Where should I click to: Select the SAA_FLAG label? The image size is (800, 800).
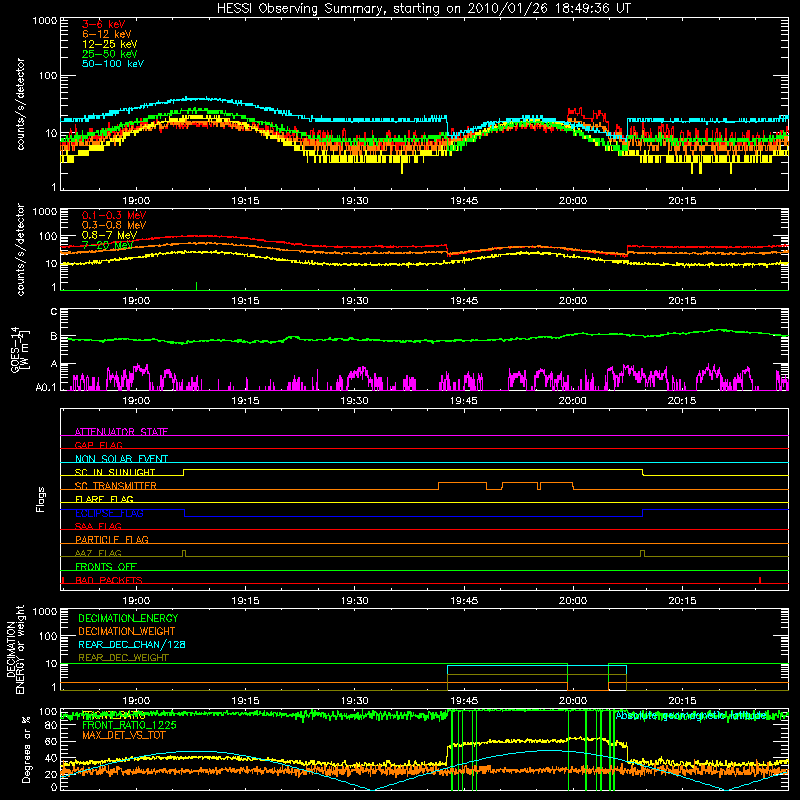(98, 527)
